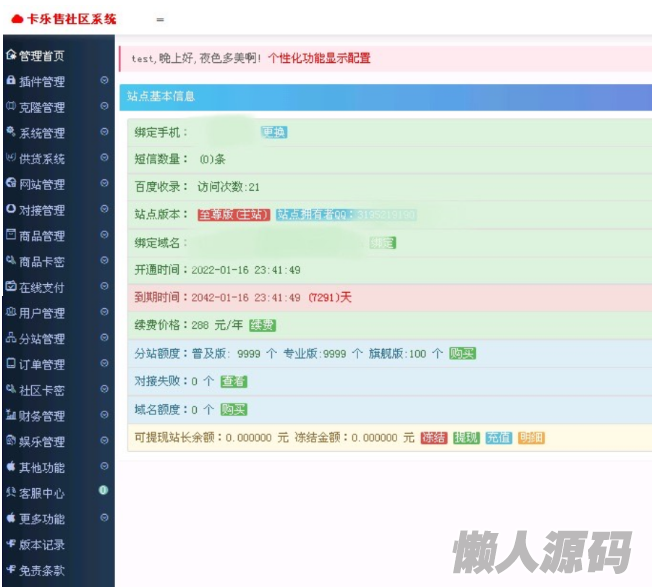Click the 到期时间 expiry date text
Viewport: 652px width, 587px height.
[x=242, y=297]
